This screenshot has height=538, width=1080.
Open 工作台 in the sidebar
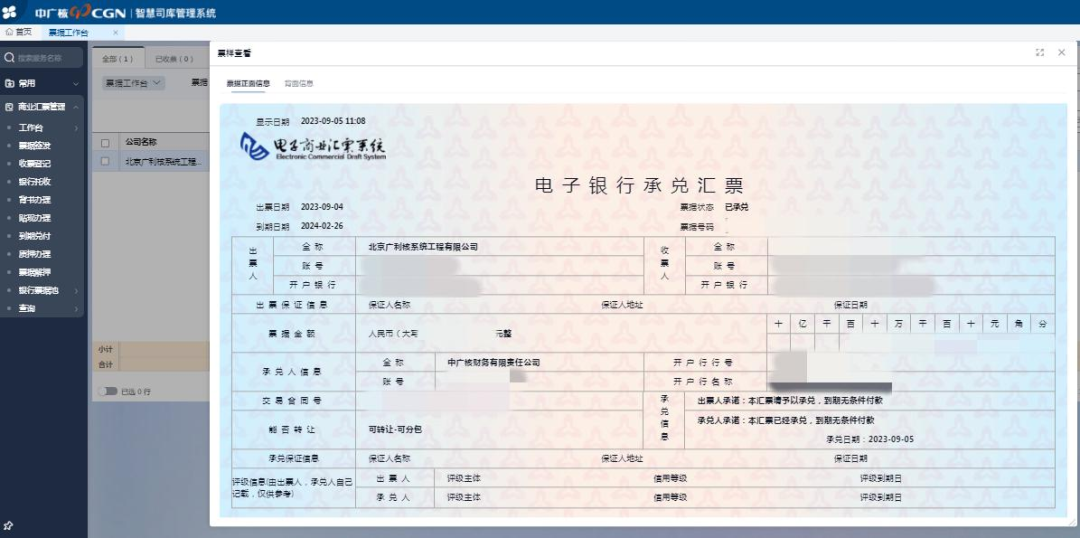point(31,128)
